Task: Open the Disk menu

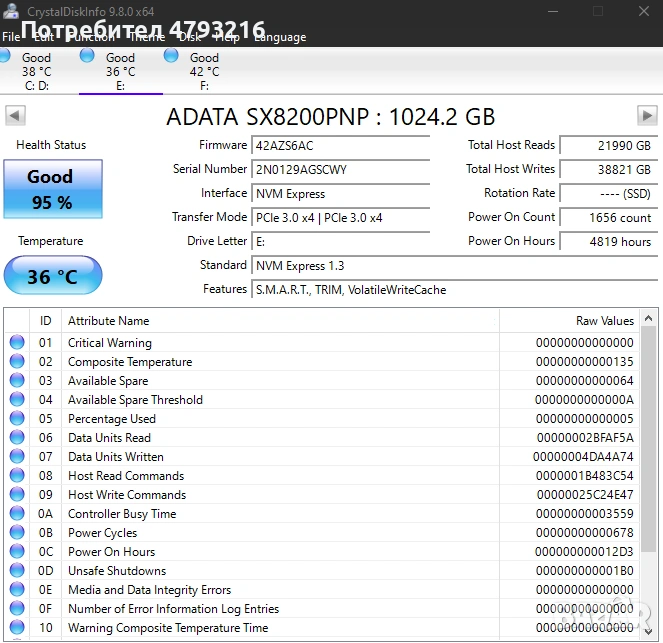Action: click(x=189, y=37)
